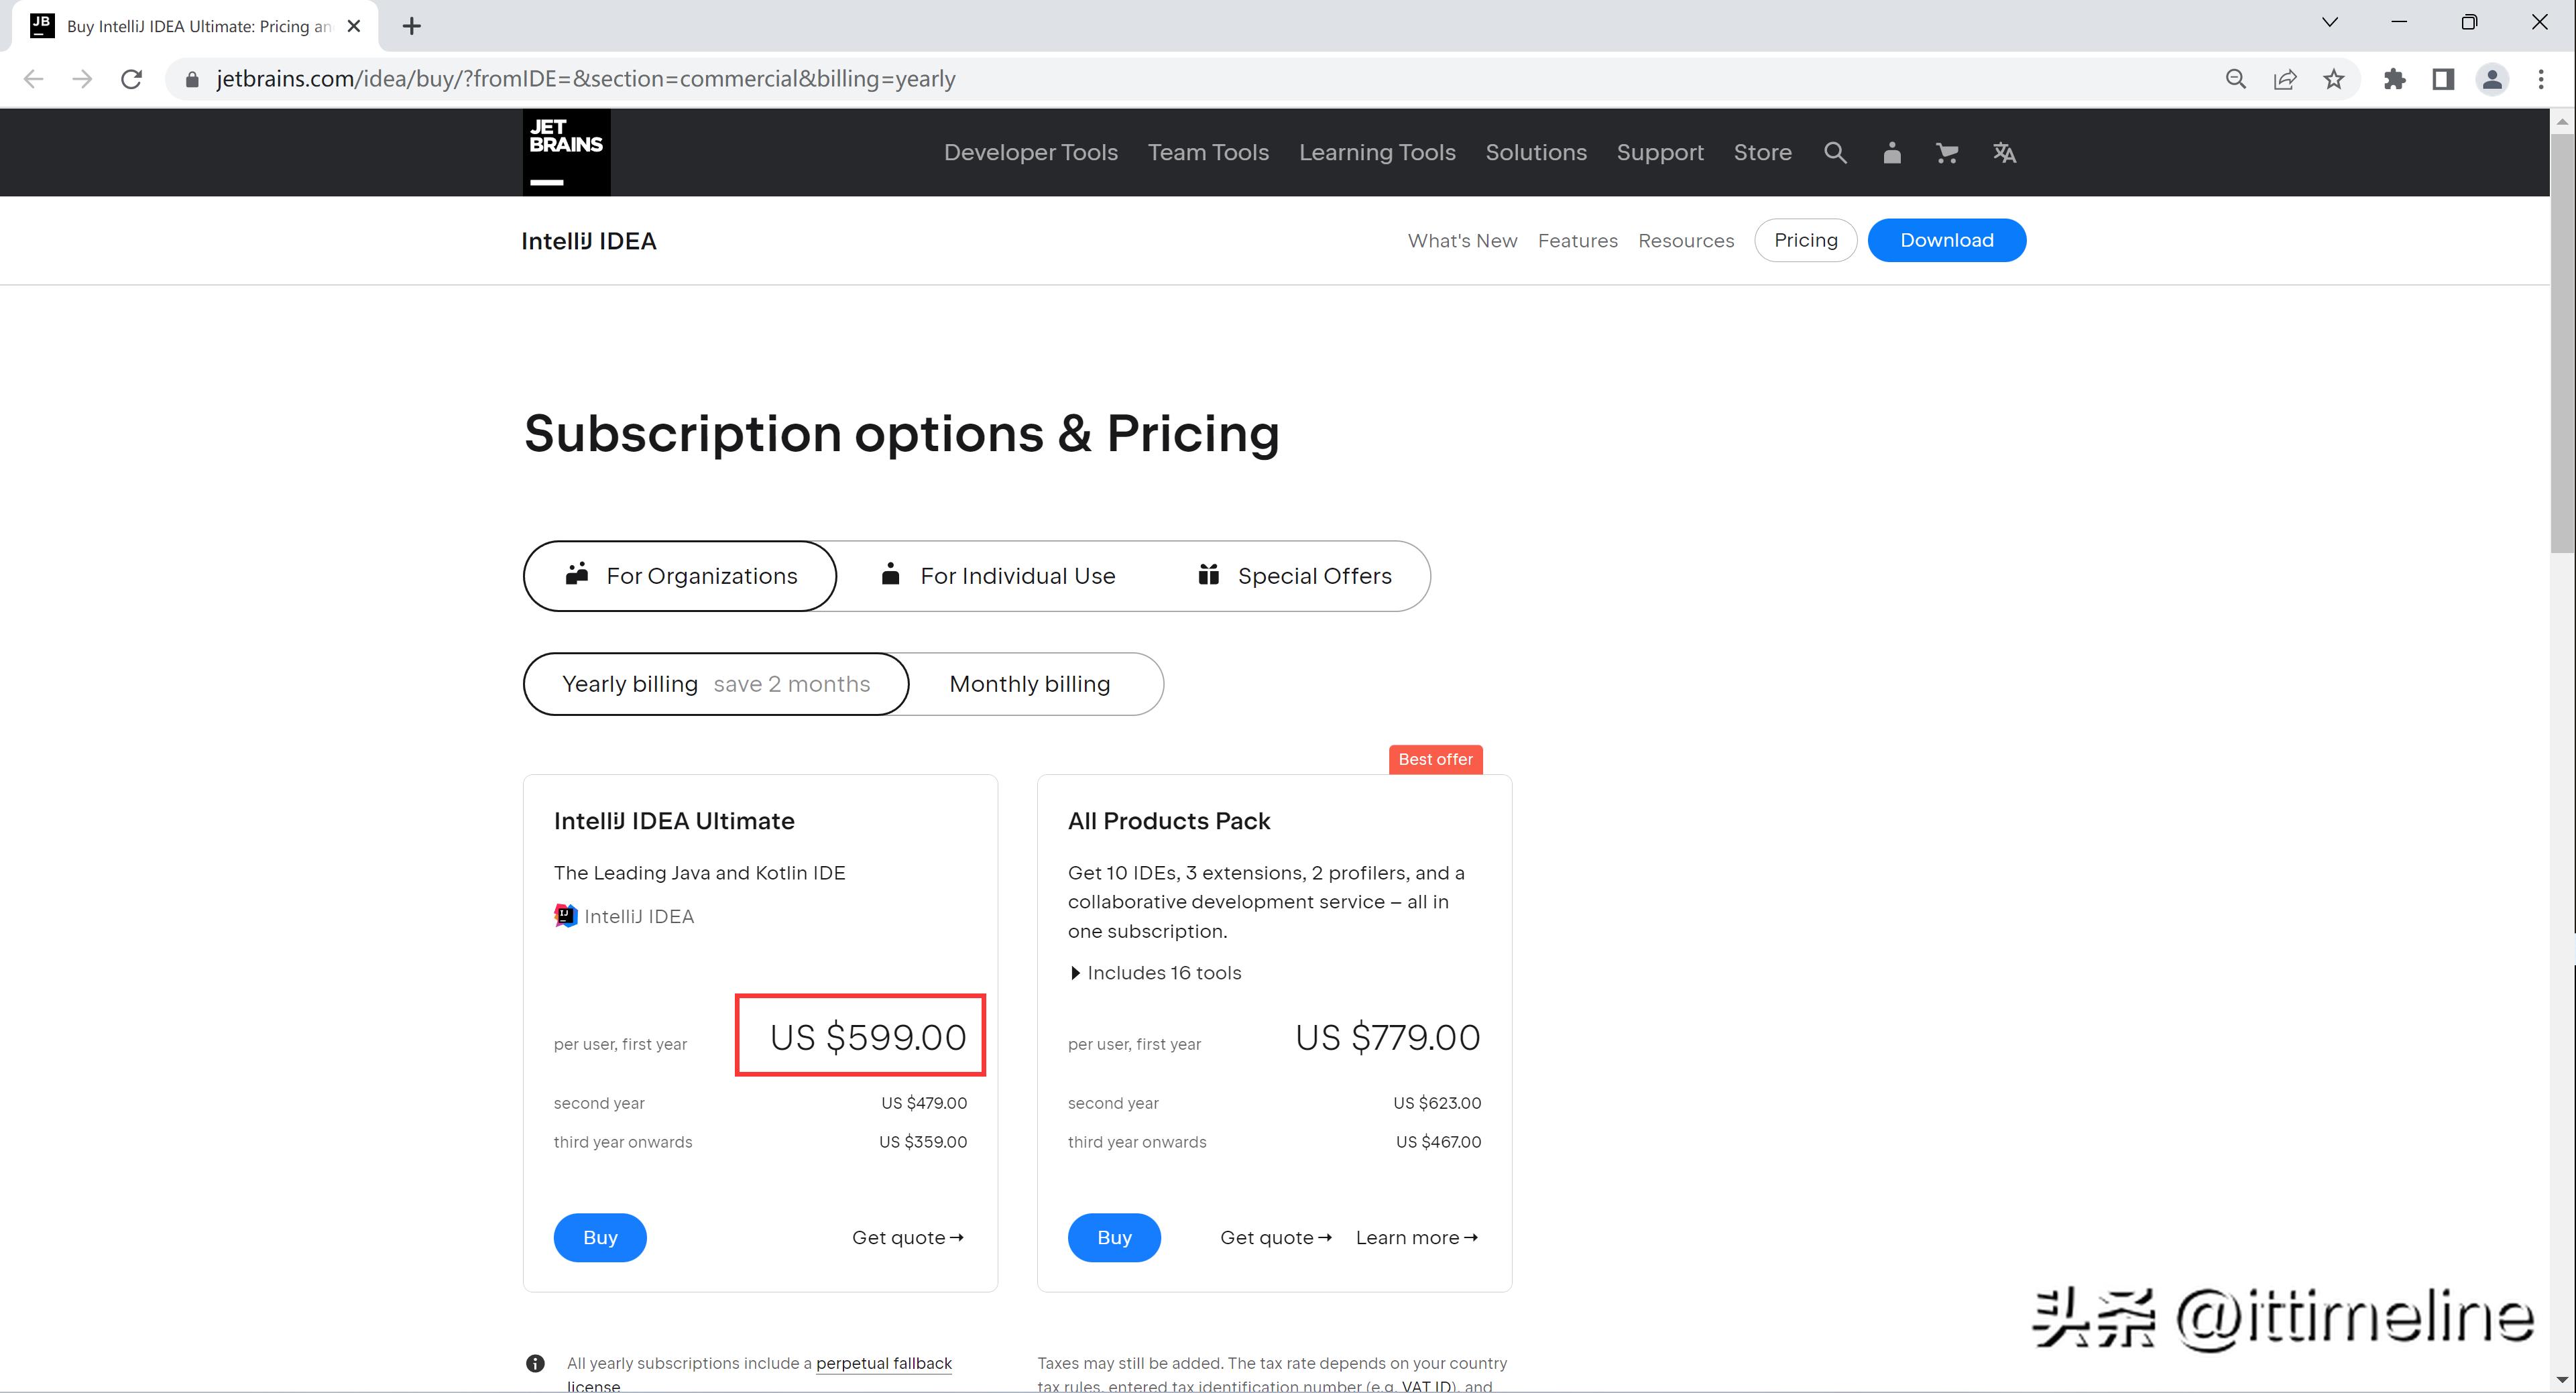This screenshot has width=2576, height=1393.
Task: Select the Special Offers option
Action: [x=1295, y=576]
